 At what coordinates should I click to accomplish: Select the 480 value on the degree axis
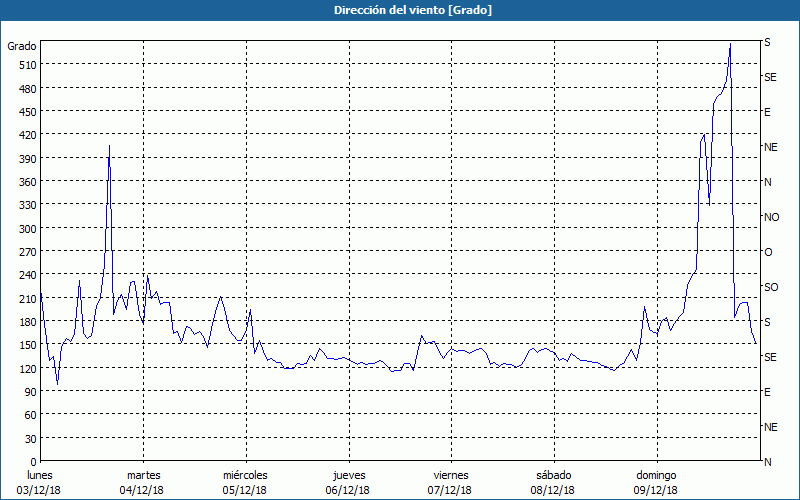pos(27,89)
